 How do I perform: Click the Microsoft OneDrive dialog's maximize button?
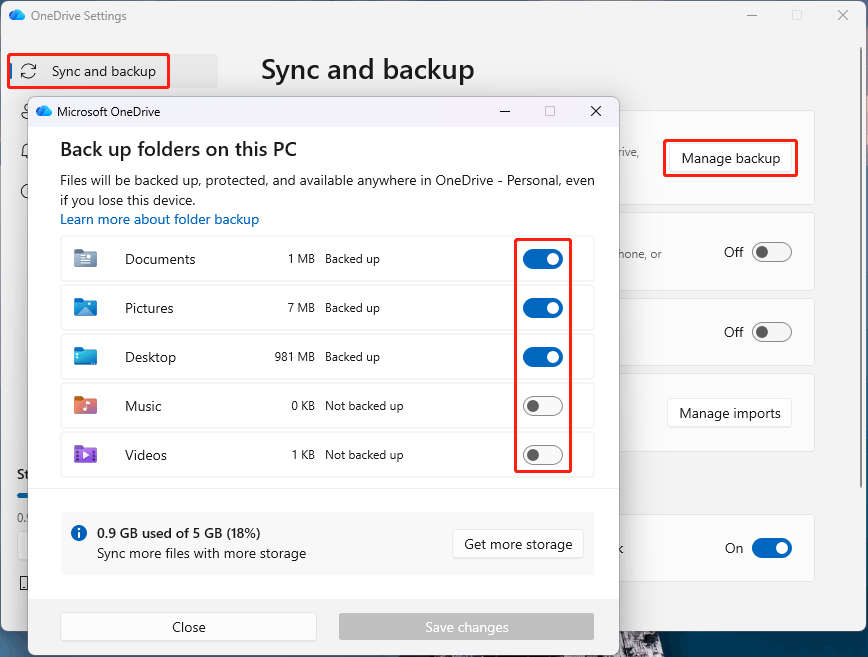click(550, 111)
